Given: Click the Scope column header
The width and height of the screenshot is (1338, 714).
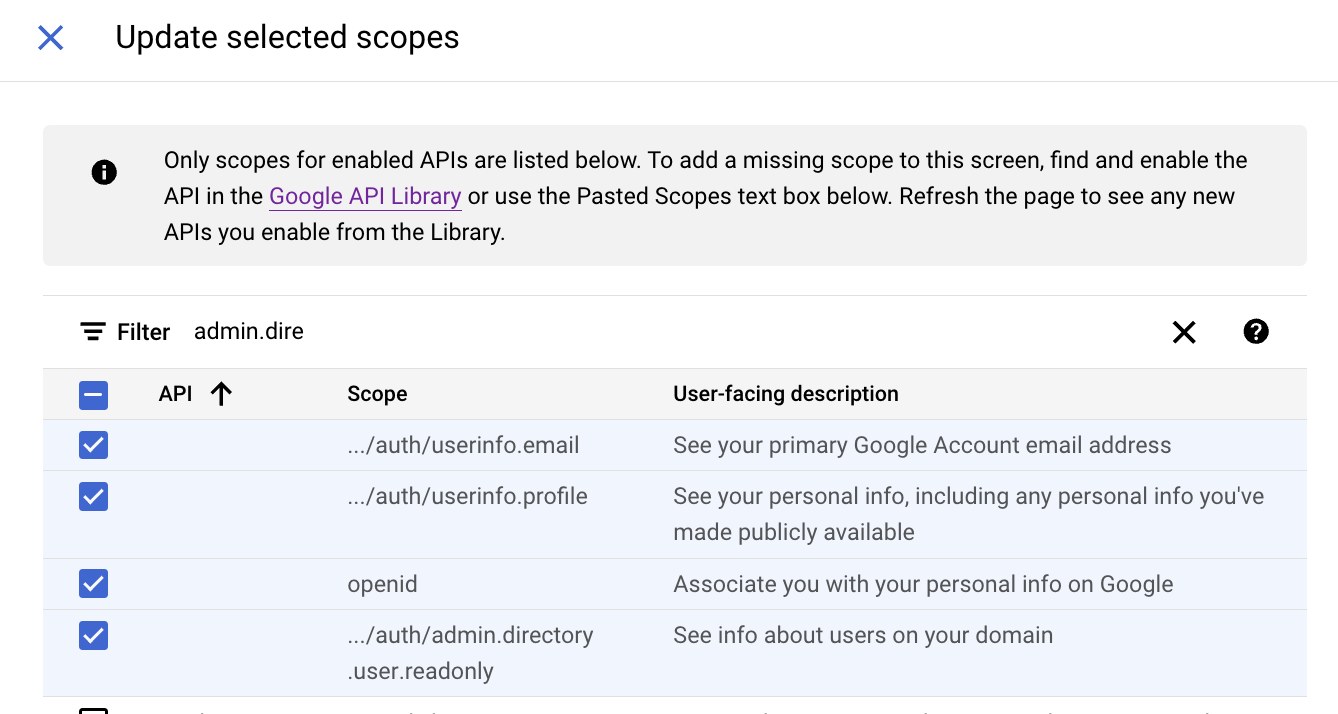Looking at the screenshot, I should click(x=377, y=394).
